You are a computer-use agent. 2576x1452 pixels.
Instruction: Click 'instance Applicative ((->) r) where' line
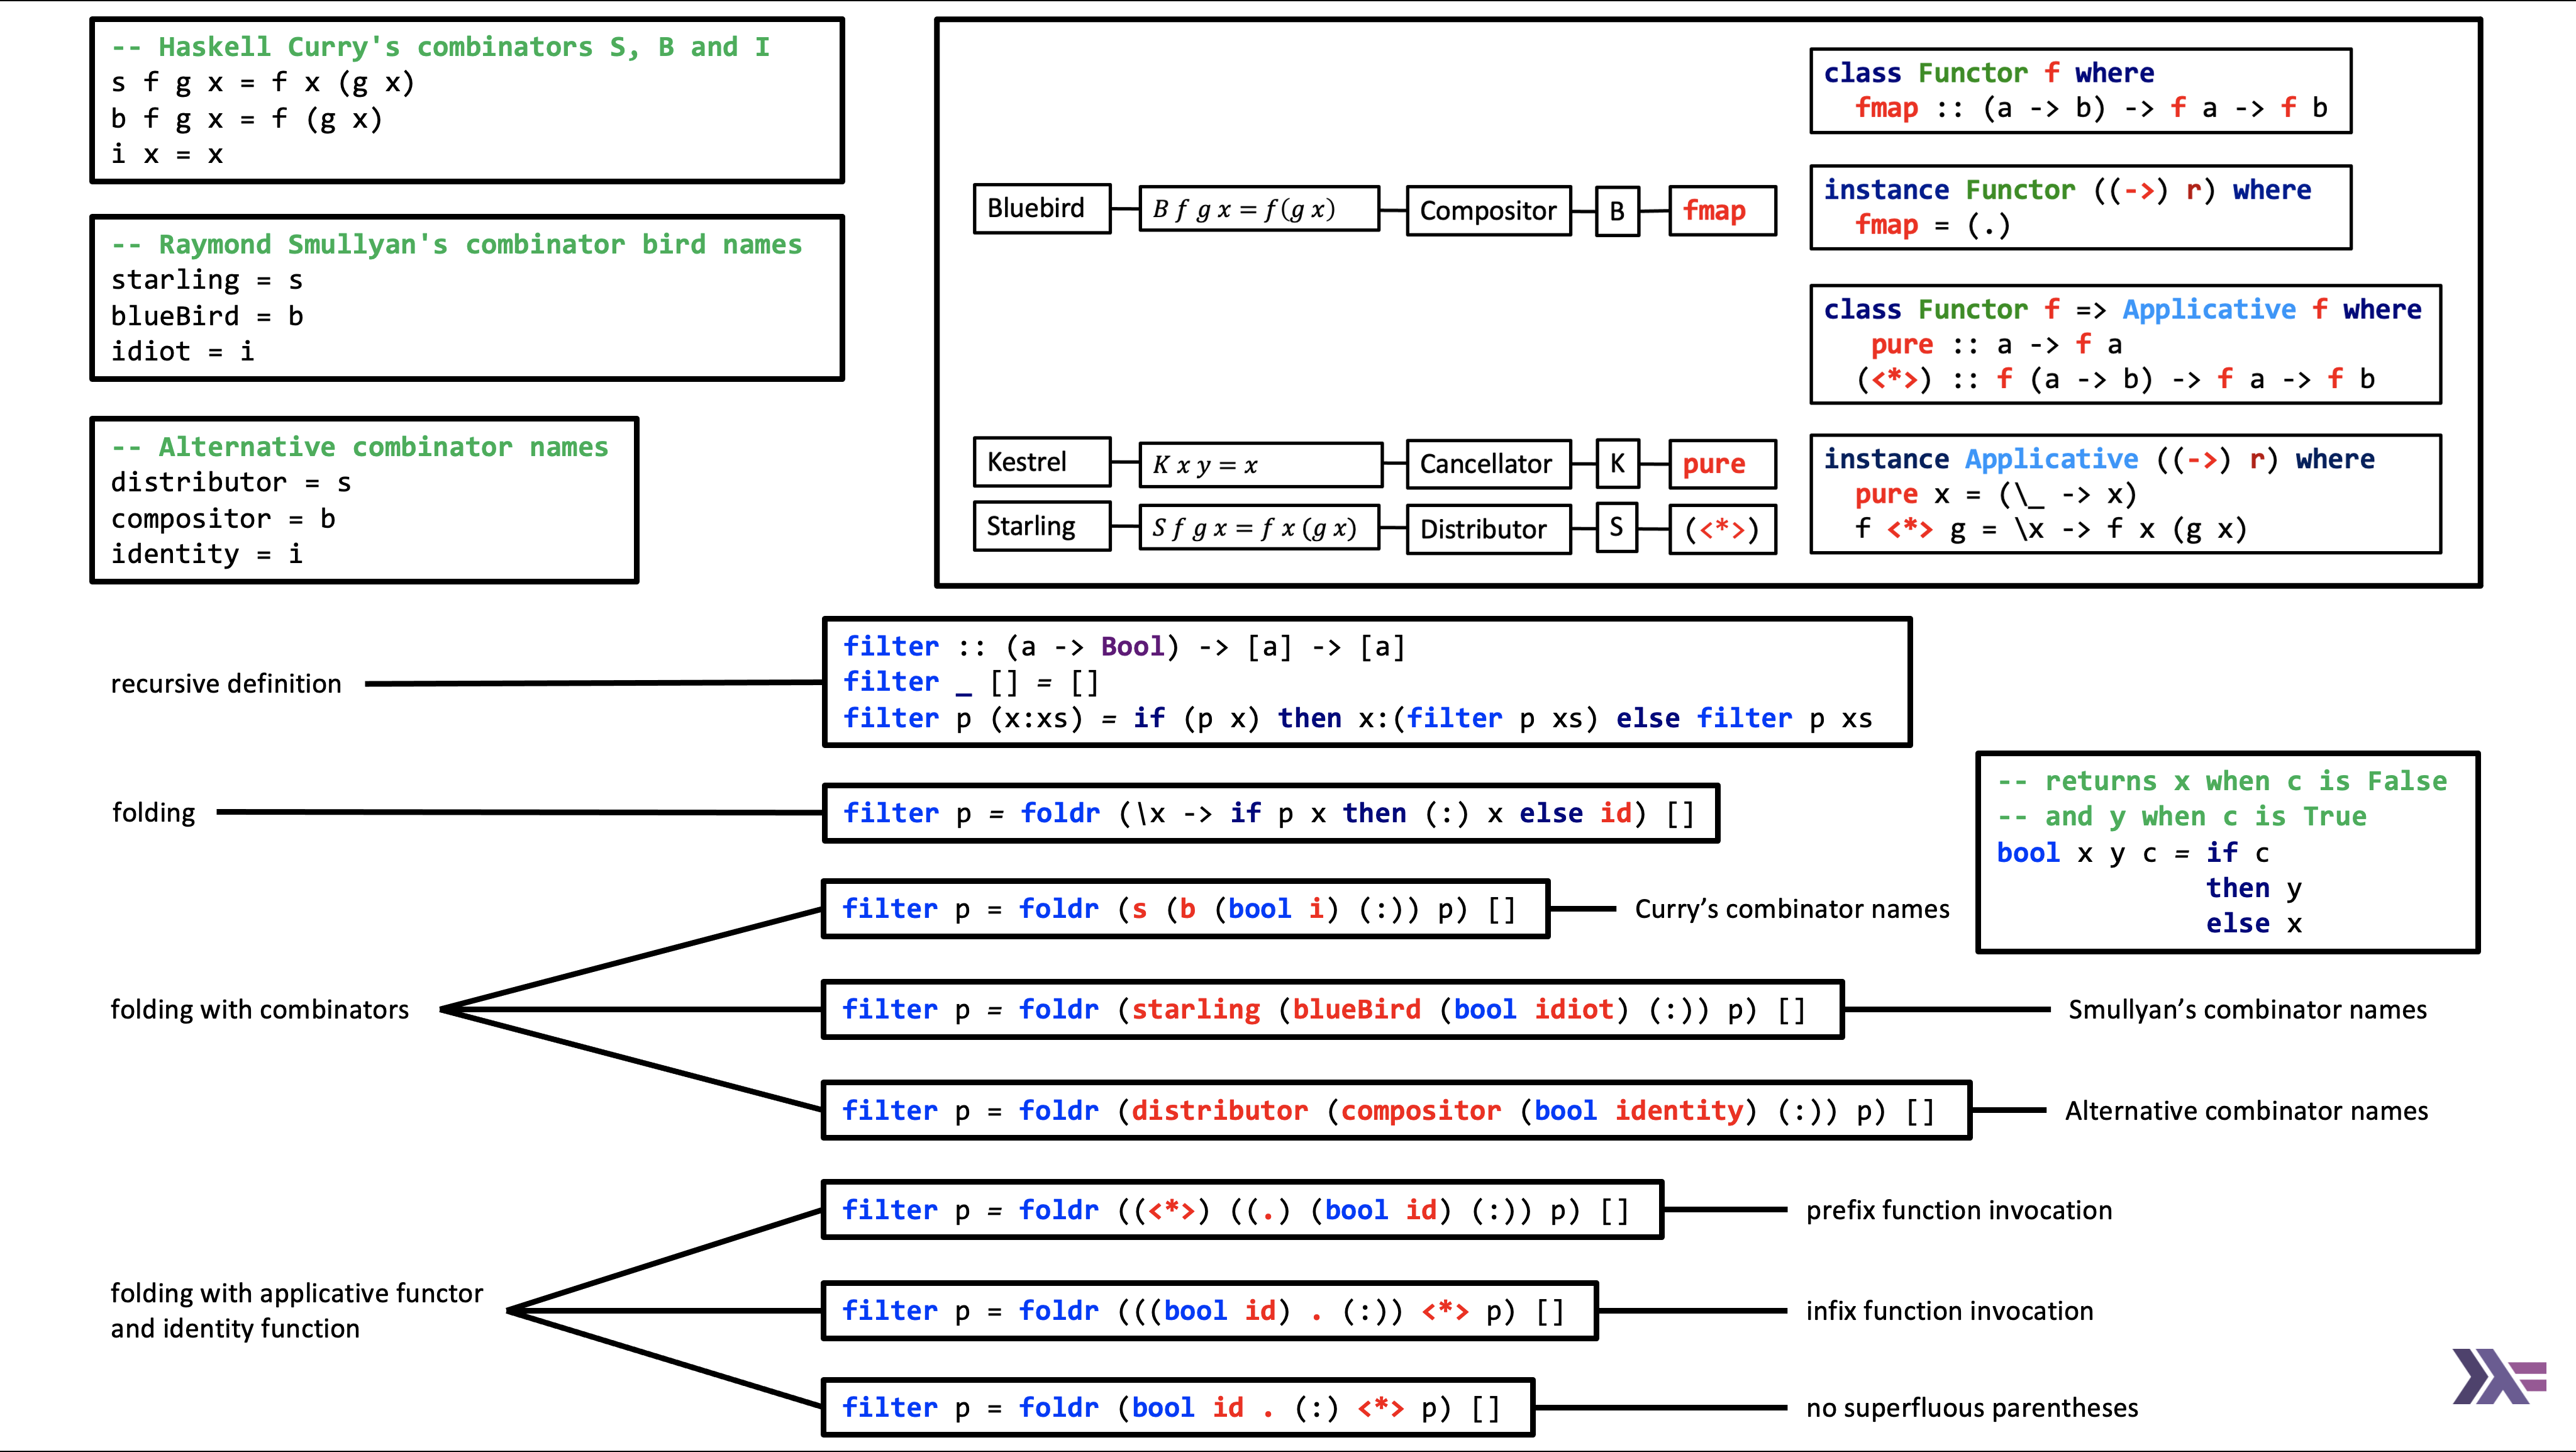click(2099, 459)
